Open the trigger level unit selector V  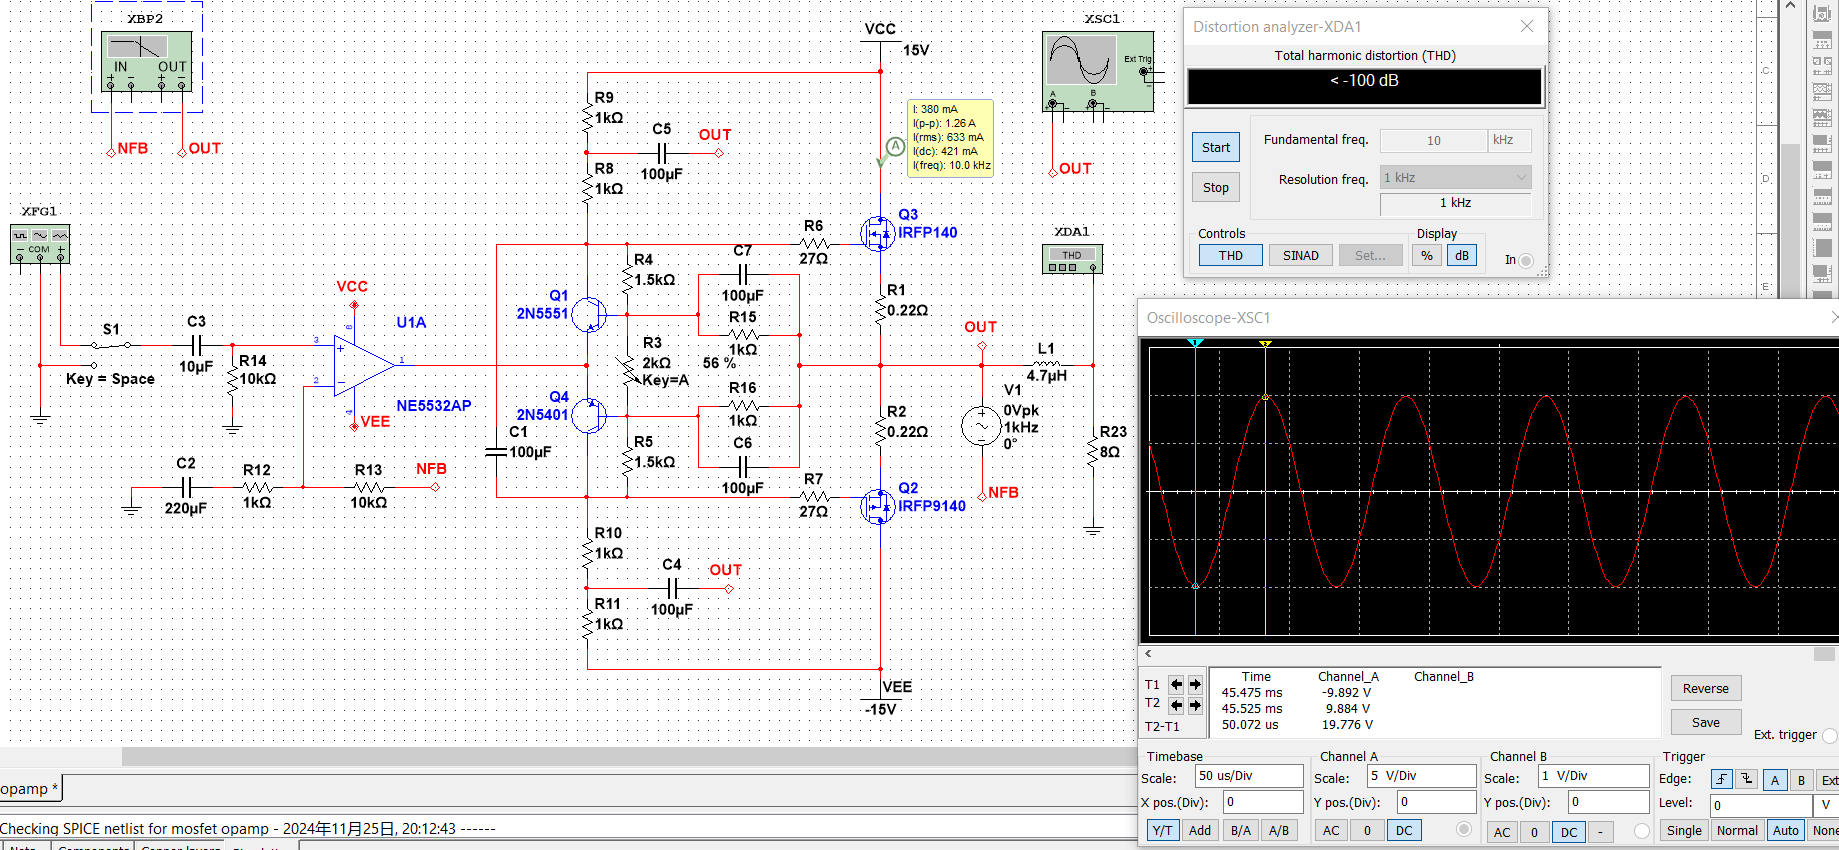pyautogui.click(x=1825, y=804)
